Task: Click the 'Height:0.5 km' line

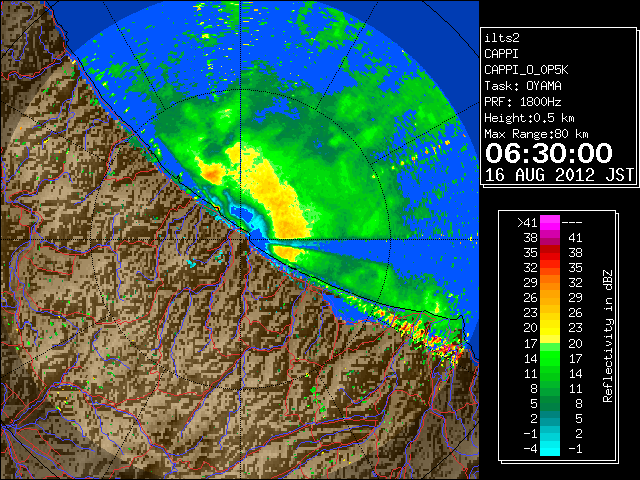Action: (529, 118)
